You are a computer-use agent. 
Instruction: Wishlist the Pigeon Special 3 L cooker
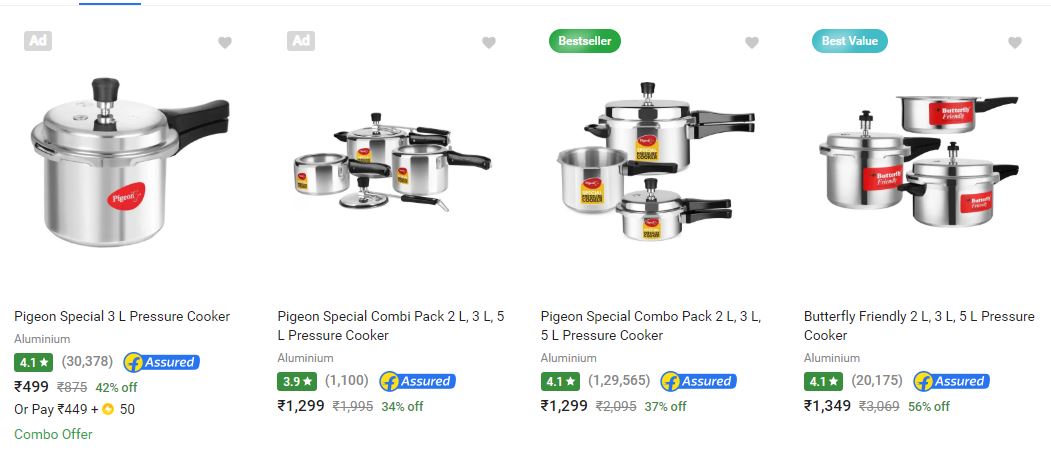(x=225, y=43)
